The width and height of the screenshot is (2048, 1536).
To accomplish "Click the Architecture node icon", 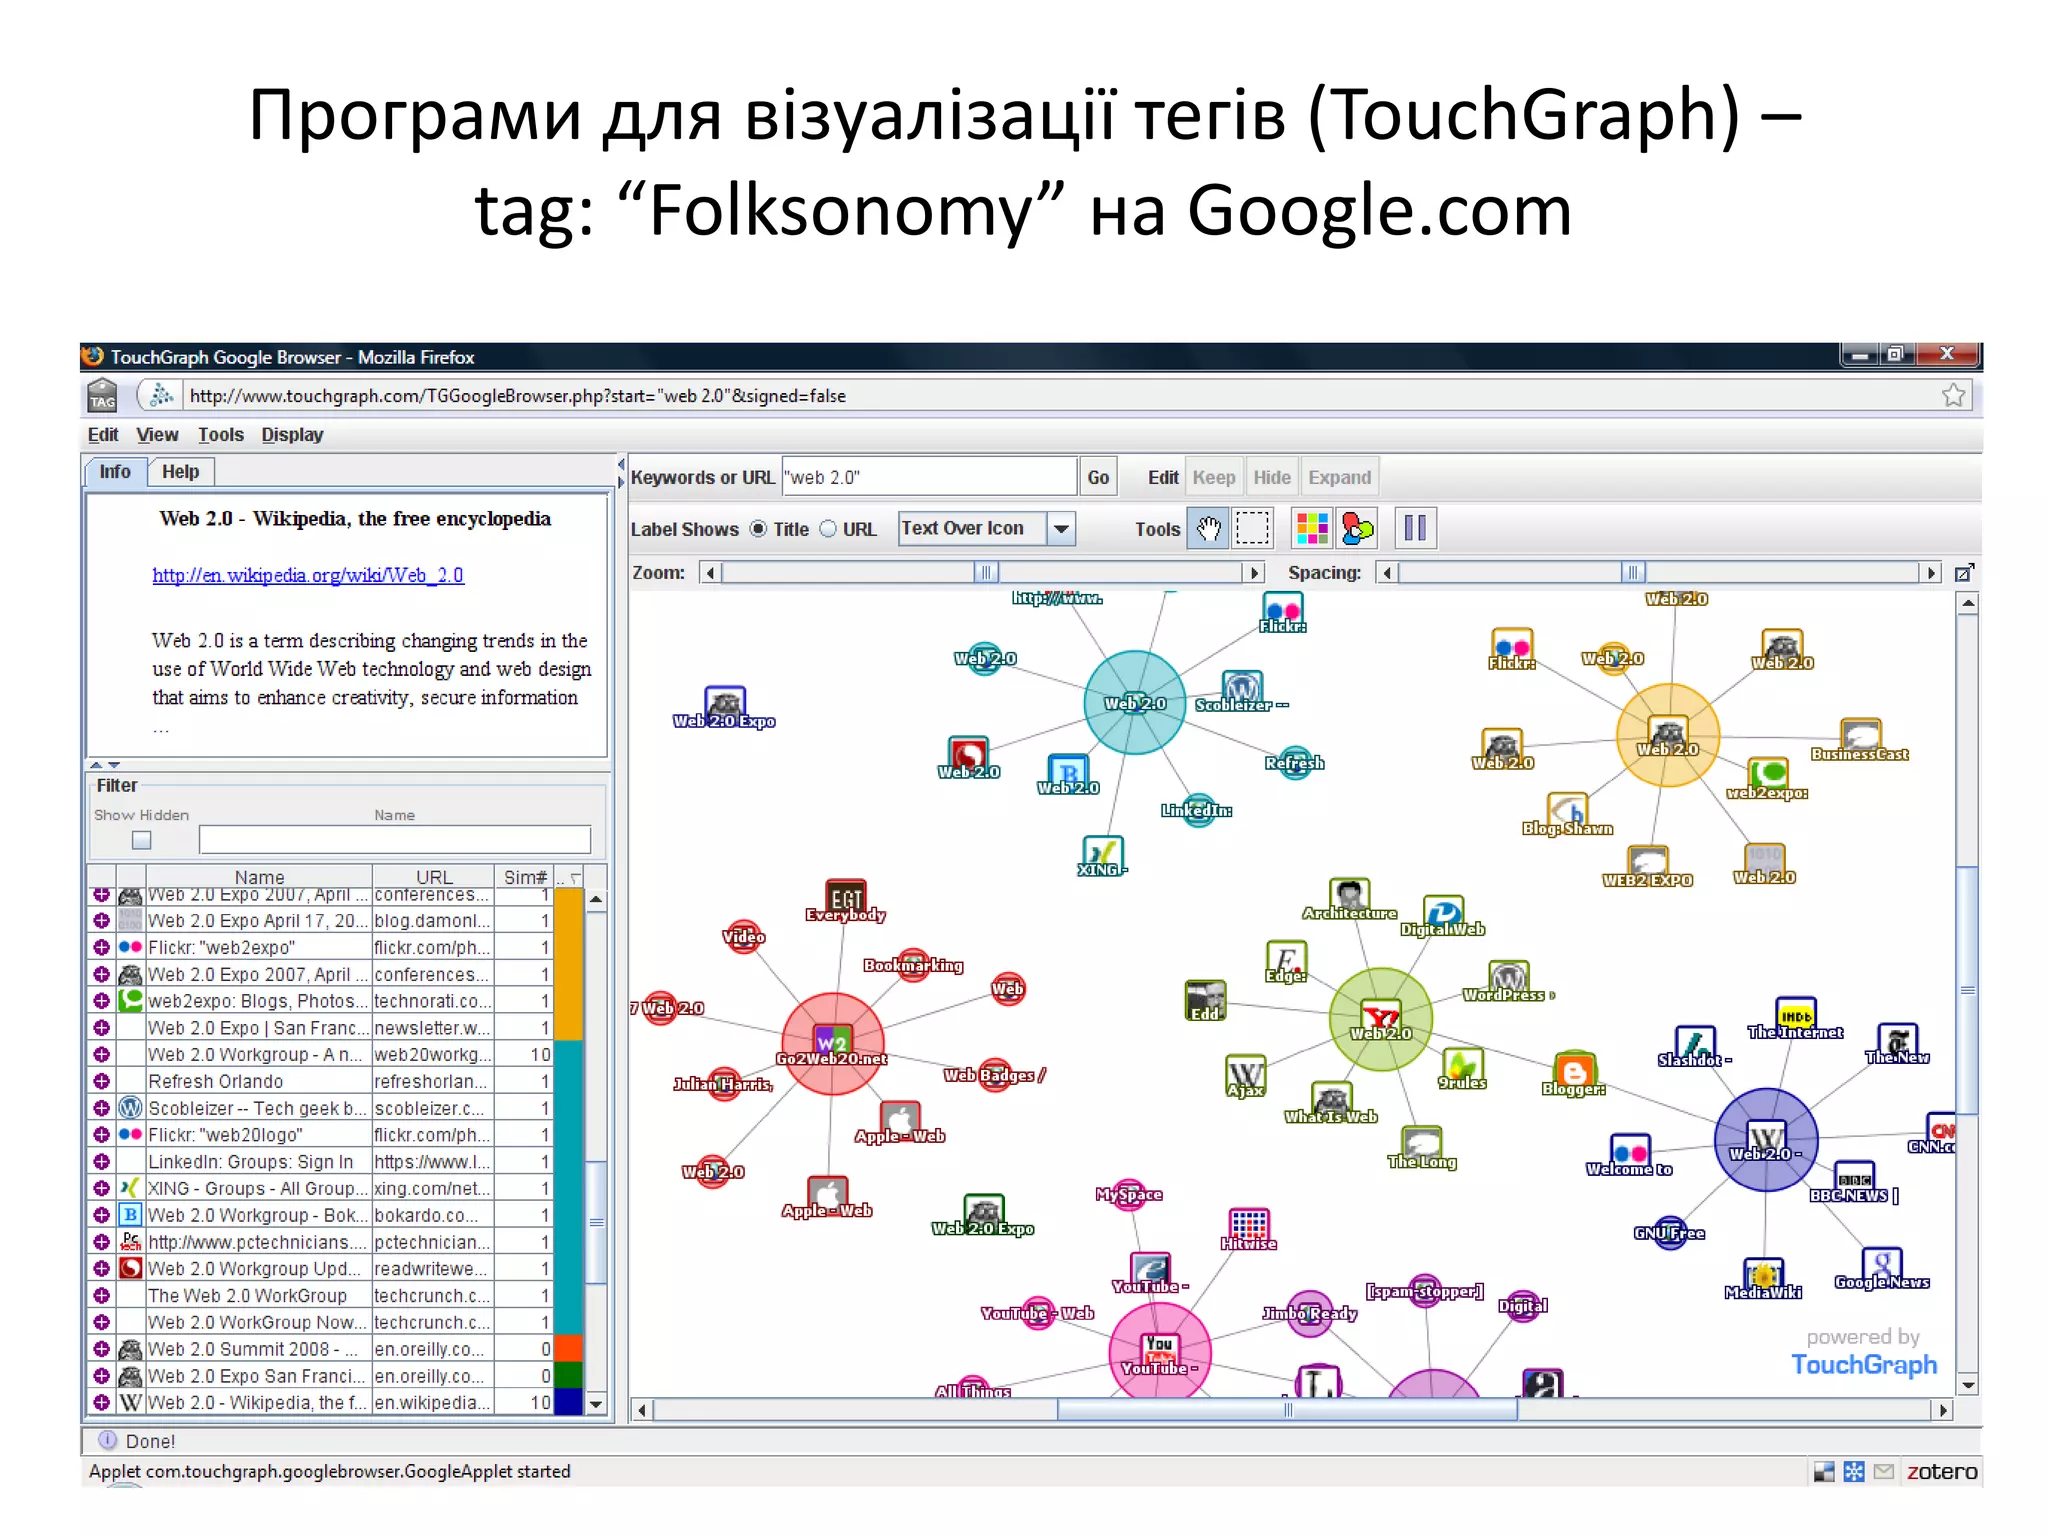I will click(x=1349, y=895).
